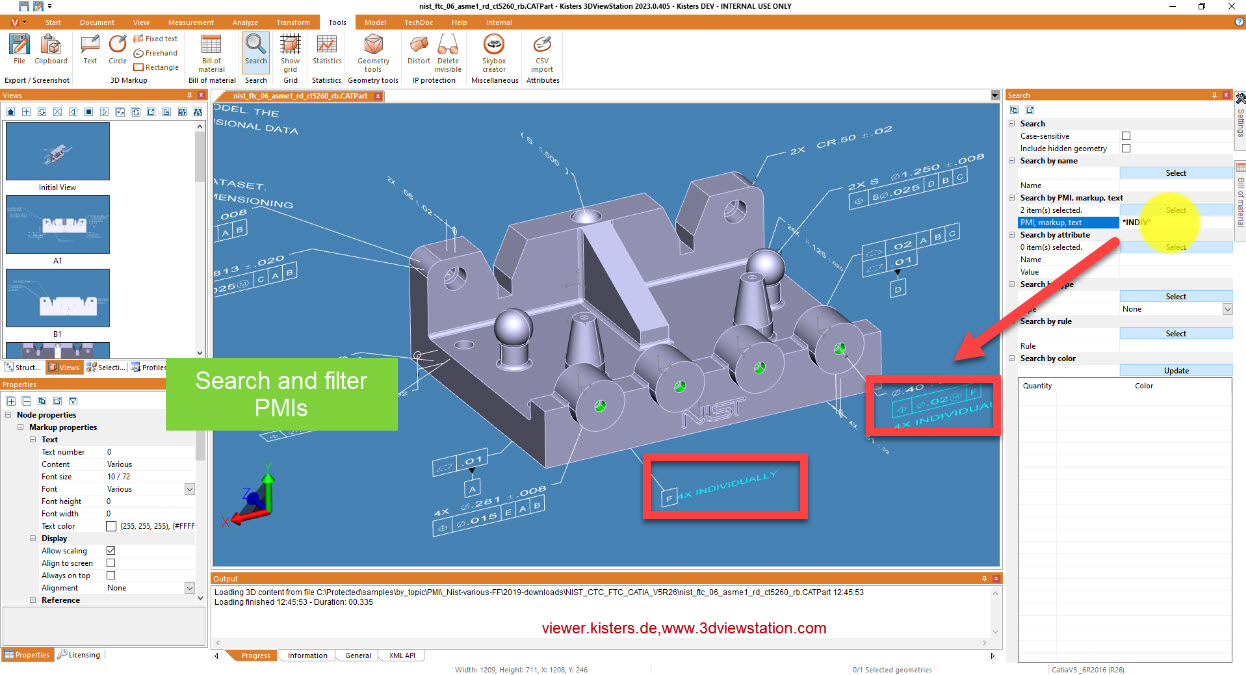Open the Analyze ribbon tab
This screenshot has width=1246, height=675.
click(x=245, y=22)
